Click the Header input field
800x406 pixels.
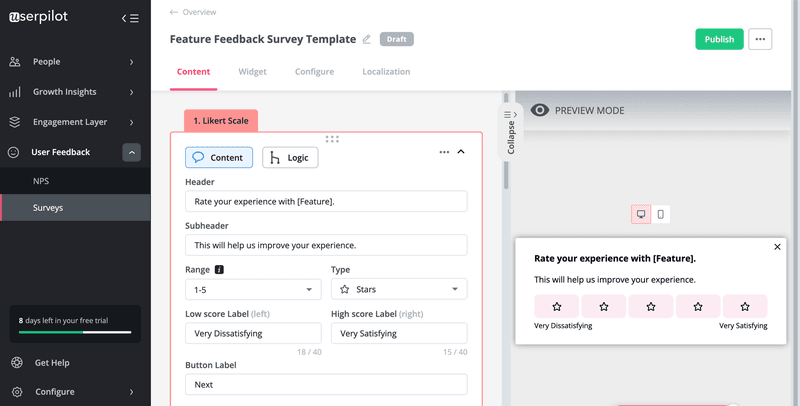[x=326, y=201]
